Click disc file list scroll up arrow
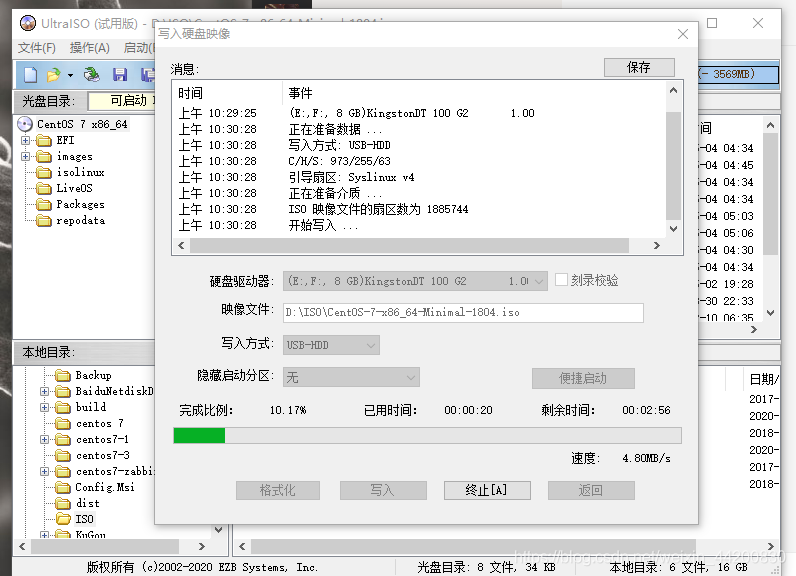This screenshot has width=796, height=576. click(x=770, y=125)
